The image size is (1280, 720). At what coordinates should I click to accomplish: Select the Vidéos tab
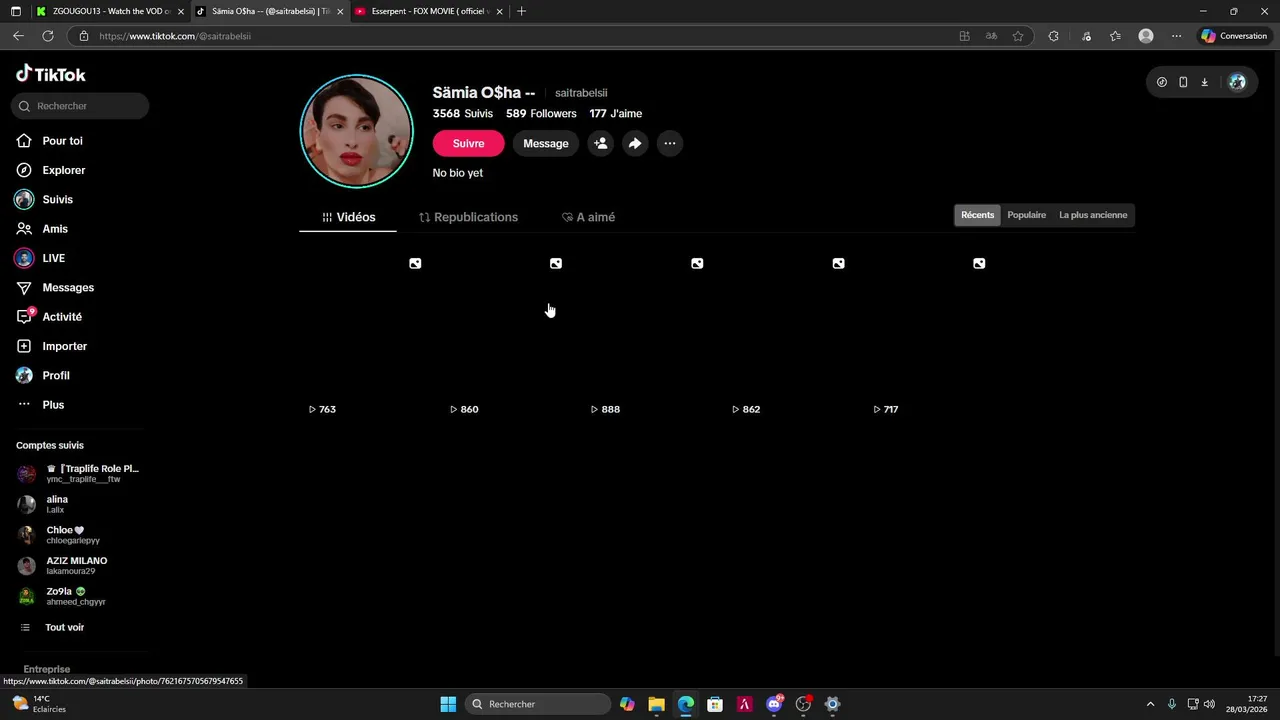click(348, 217)
